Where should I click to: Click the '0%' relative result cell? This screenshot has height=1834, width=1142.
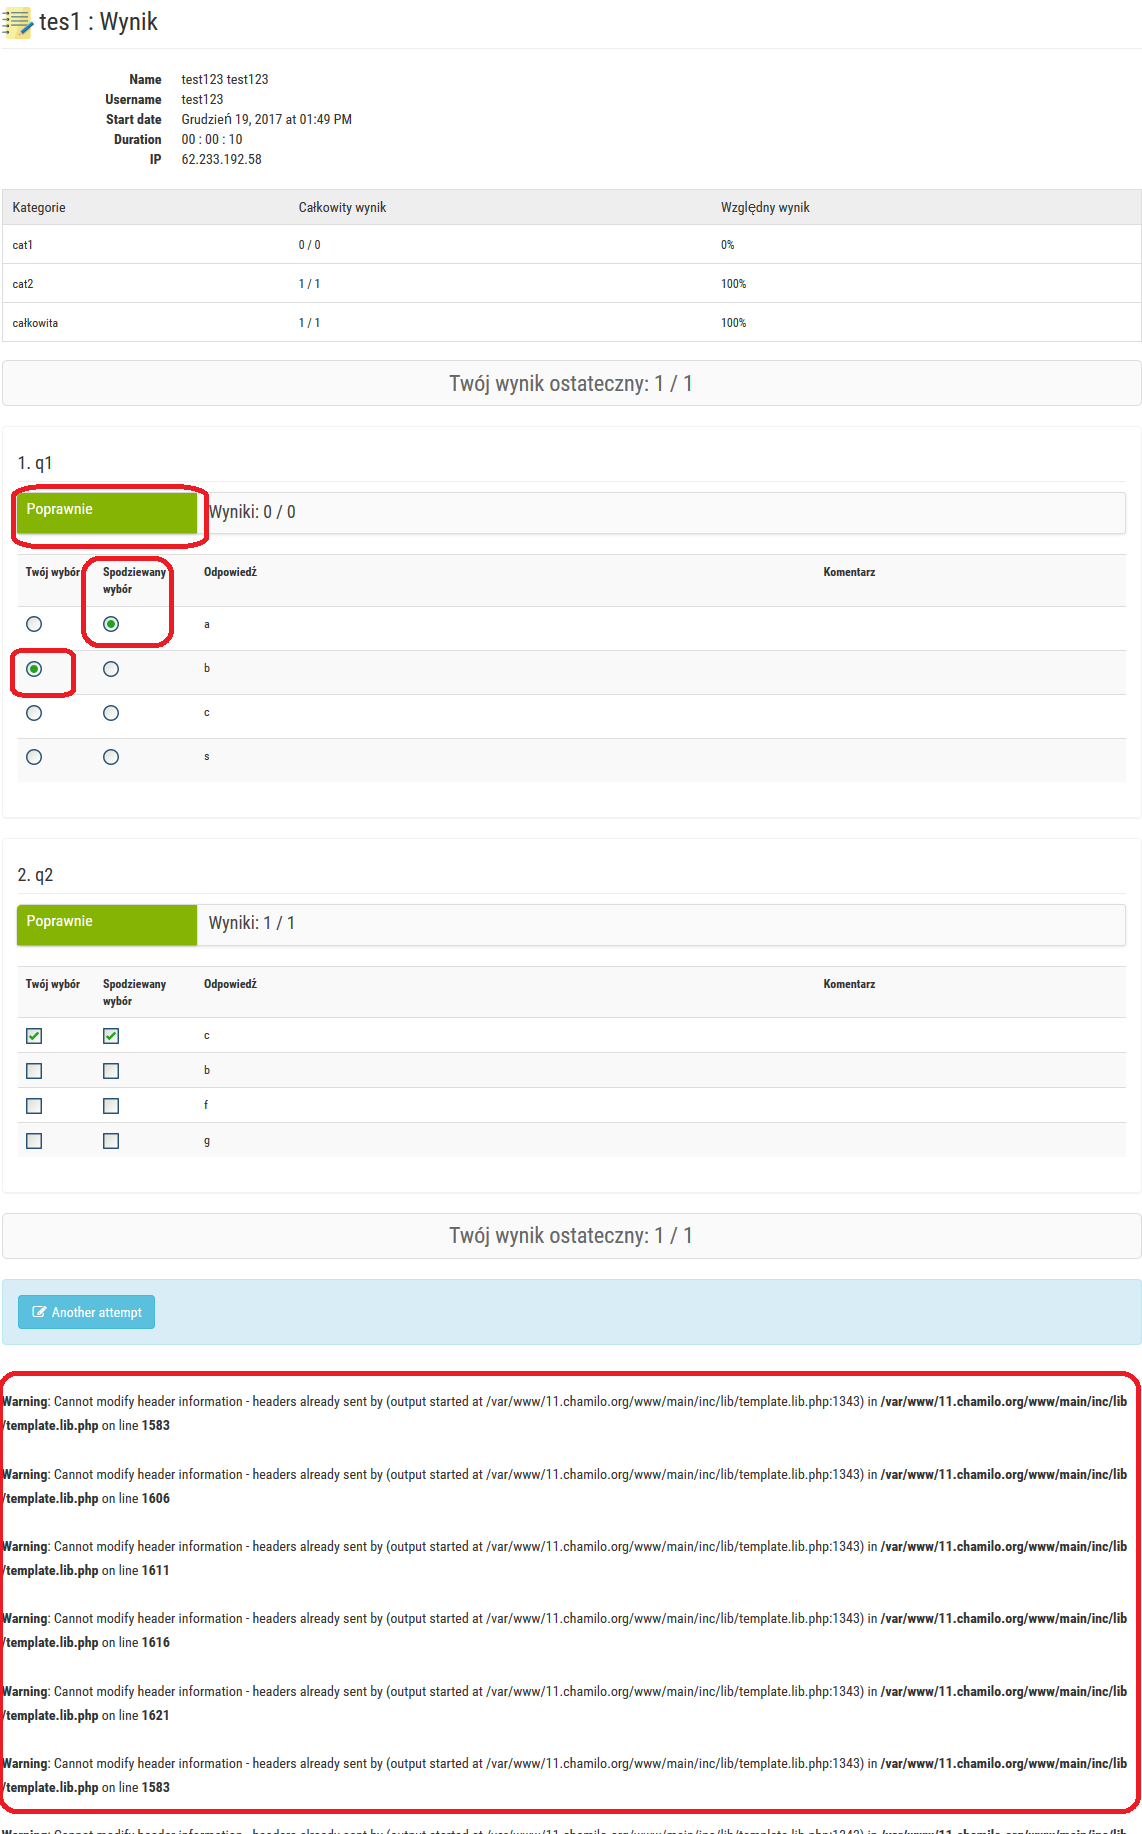727,245
